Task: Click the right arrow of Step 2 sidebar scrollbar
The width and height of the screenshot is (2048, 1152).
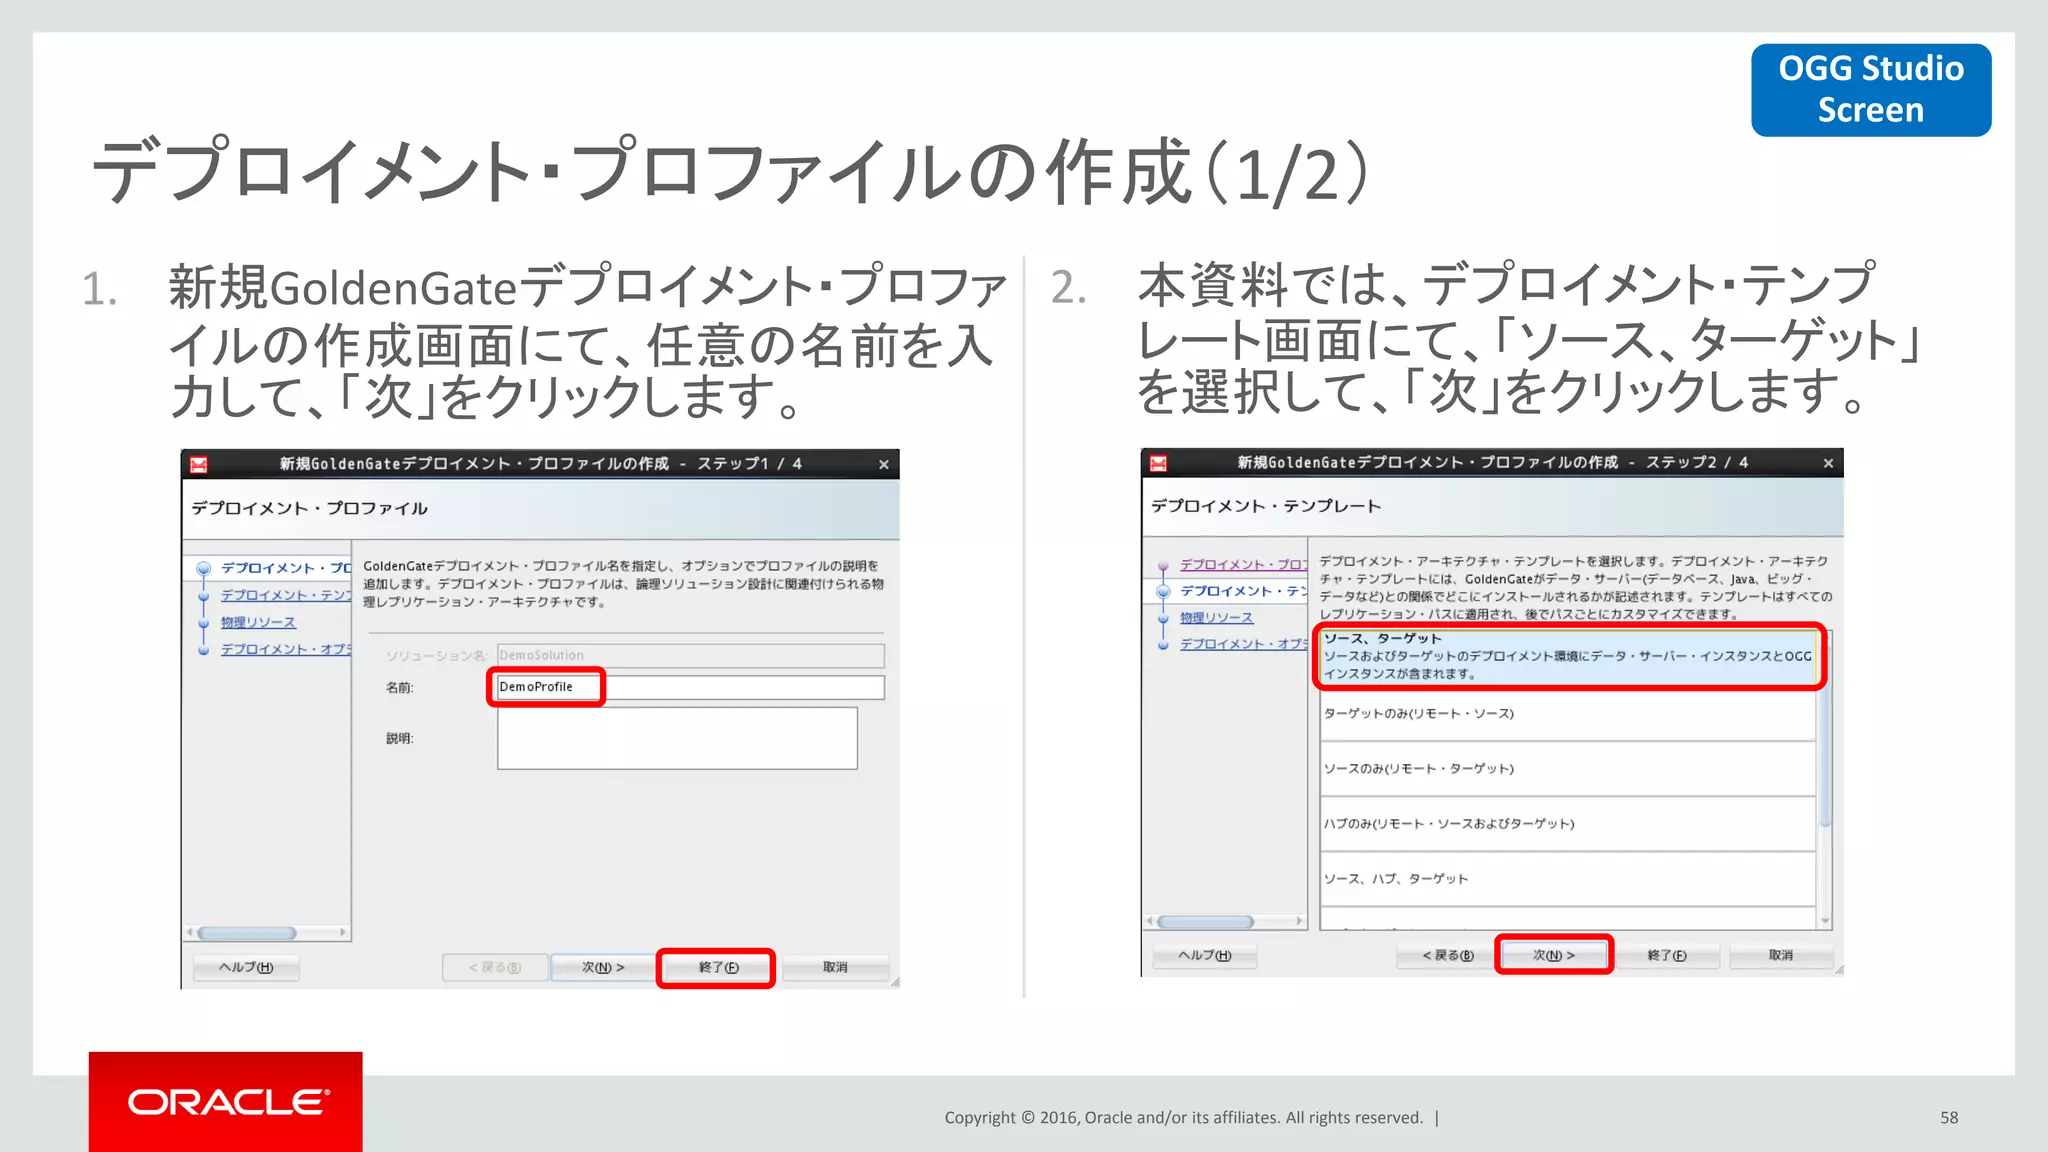Action: tap(1299, 922)
